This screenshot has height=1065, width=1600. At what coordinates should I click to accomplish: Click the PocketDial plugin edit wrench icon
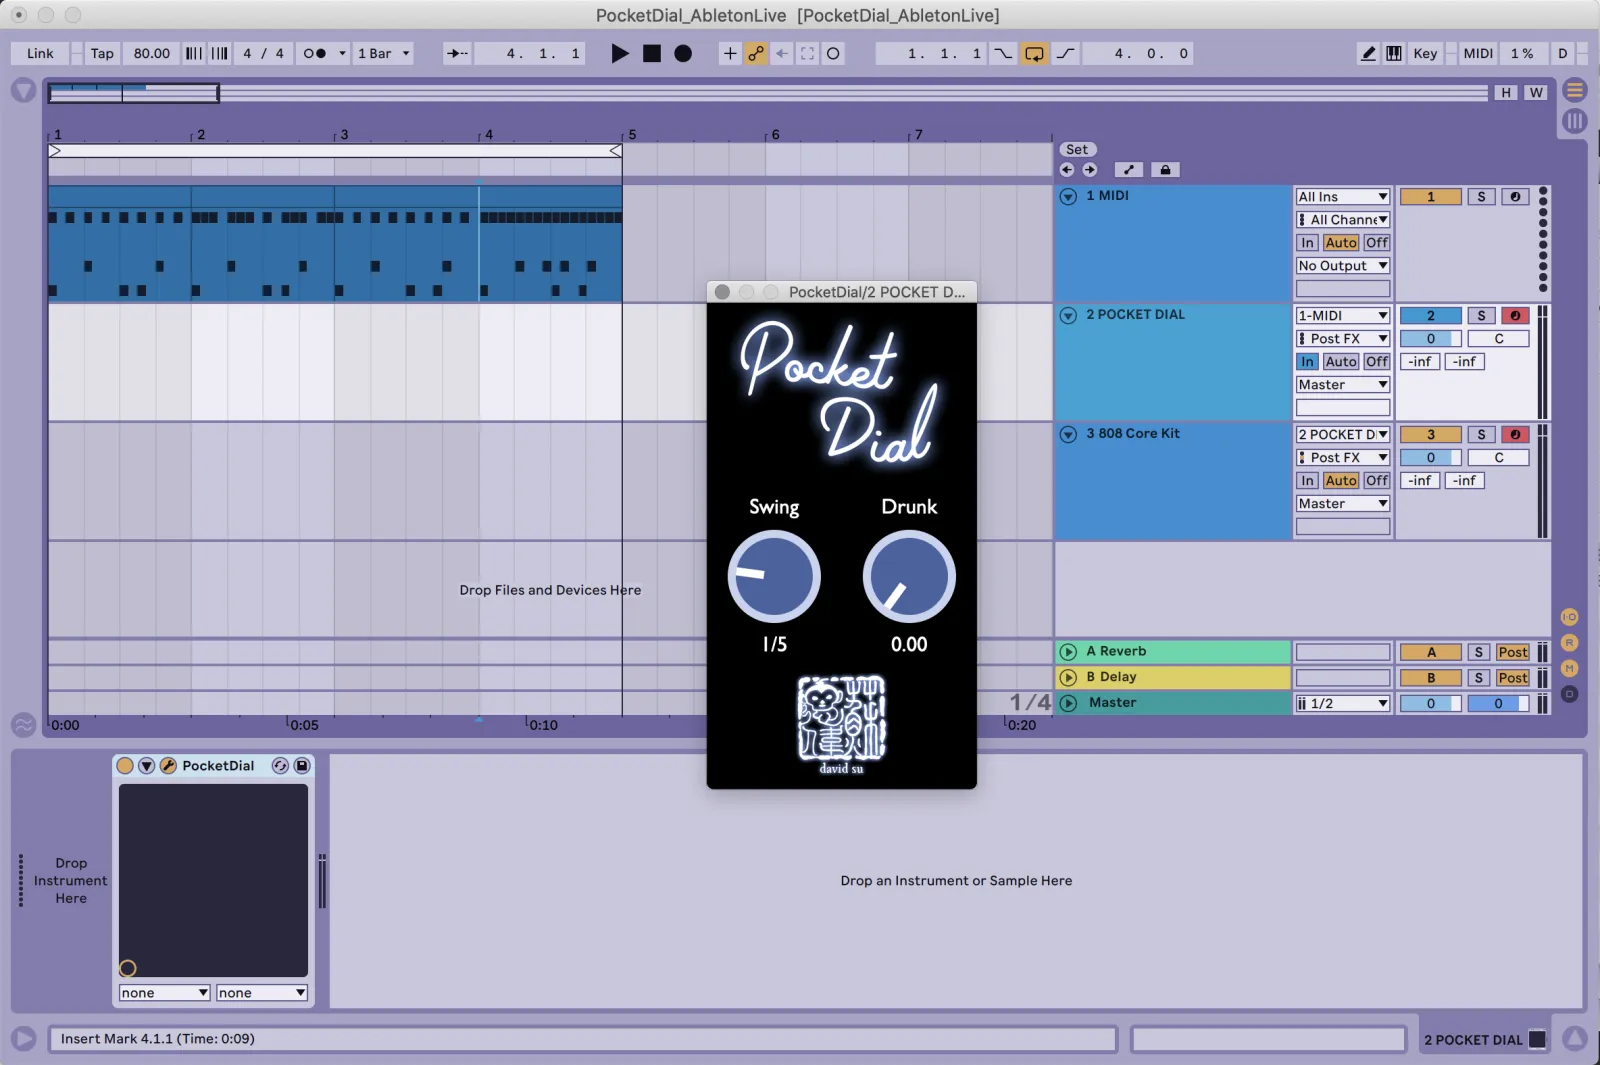[168, 766]
